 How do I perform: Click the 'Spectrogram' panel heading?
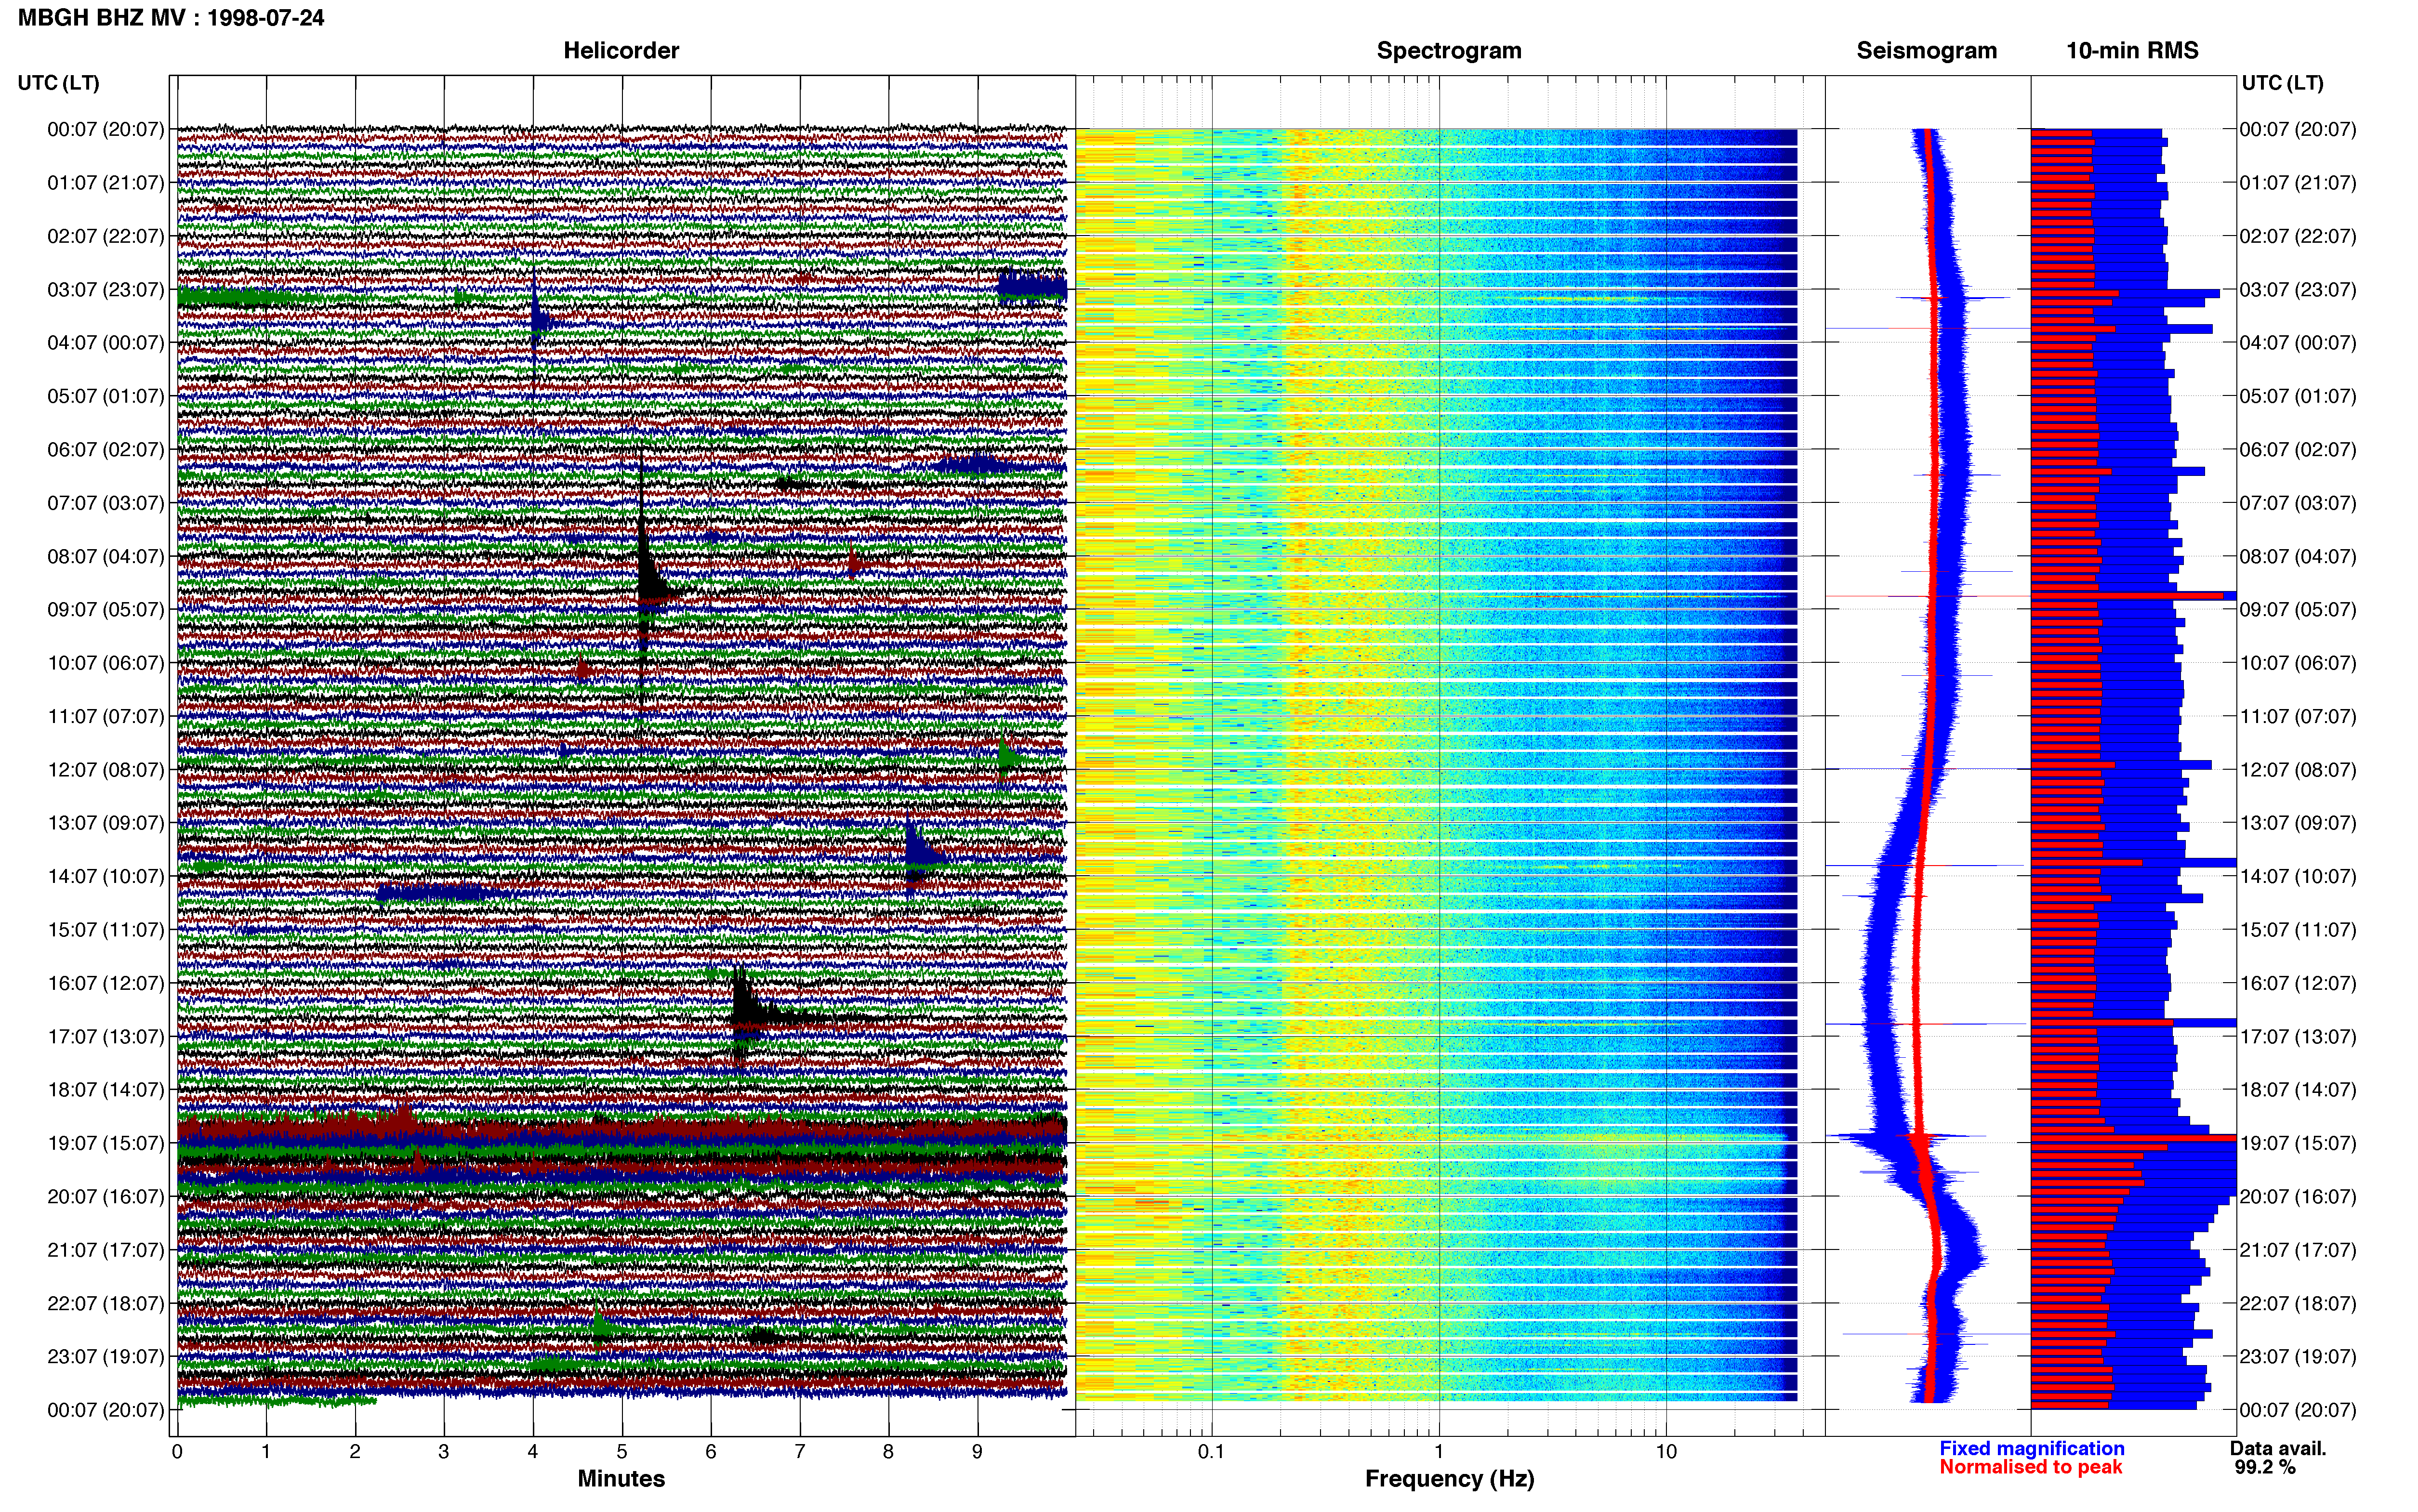[1449, 51]
